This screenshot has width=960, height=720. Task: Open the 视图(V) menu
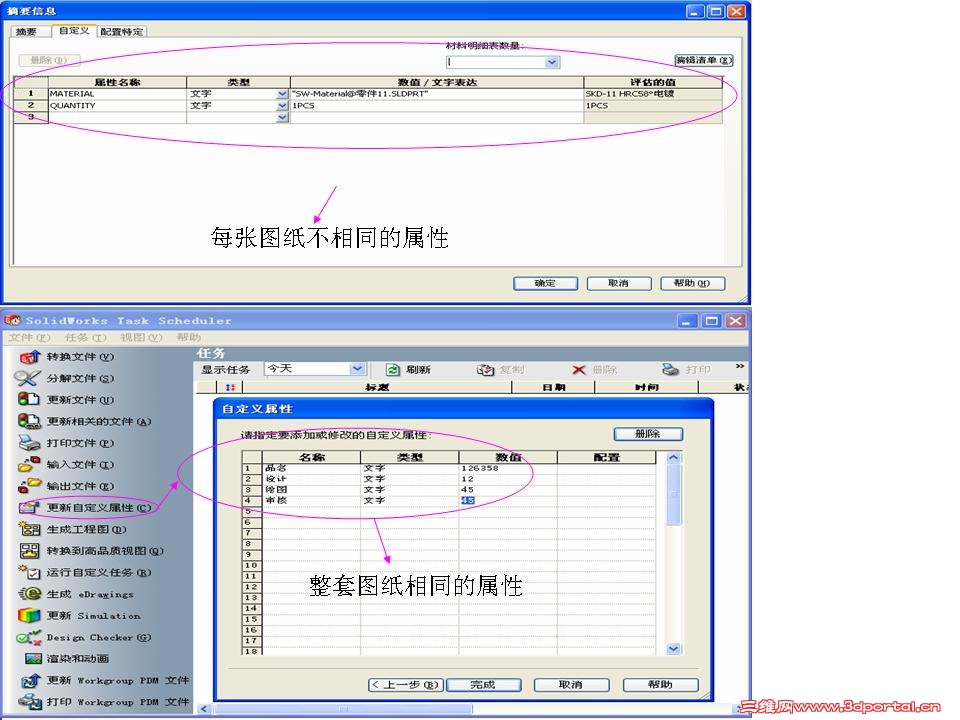141,337
